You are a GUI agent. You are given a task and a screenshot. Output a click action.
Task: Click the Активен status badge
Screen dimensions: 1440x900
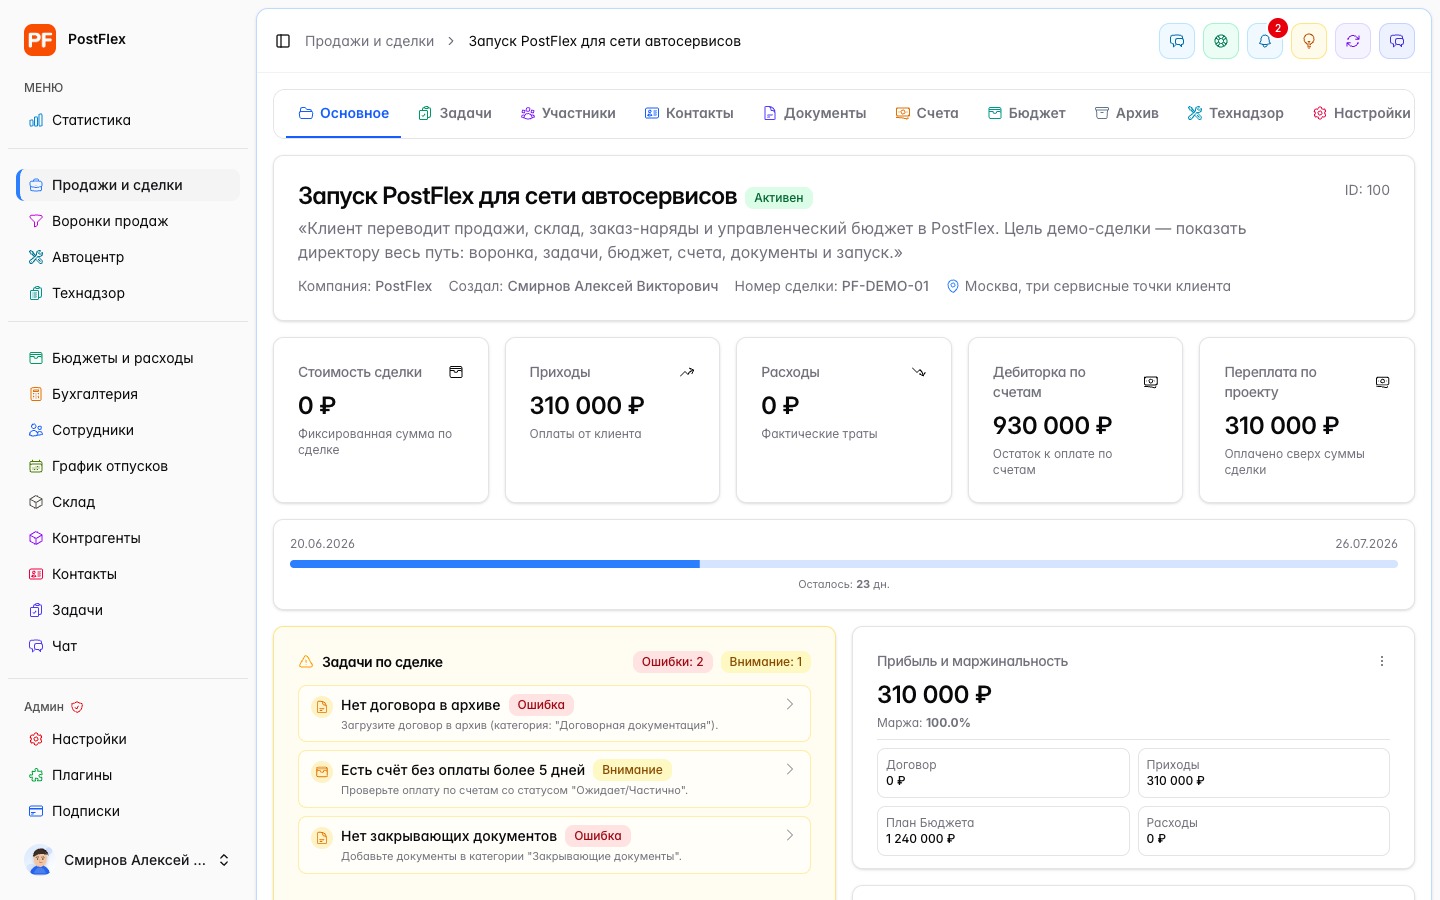tap(778, 198)
